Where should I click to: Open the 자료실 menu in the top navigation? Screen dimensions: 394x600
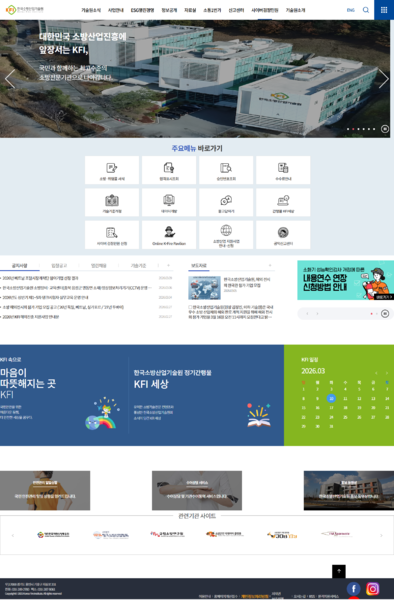tap(190, 10)
